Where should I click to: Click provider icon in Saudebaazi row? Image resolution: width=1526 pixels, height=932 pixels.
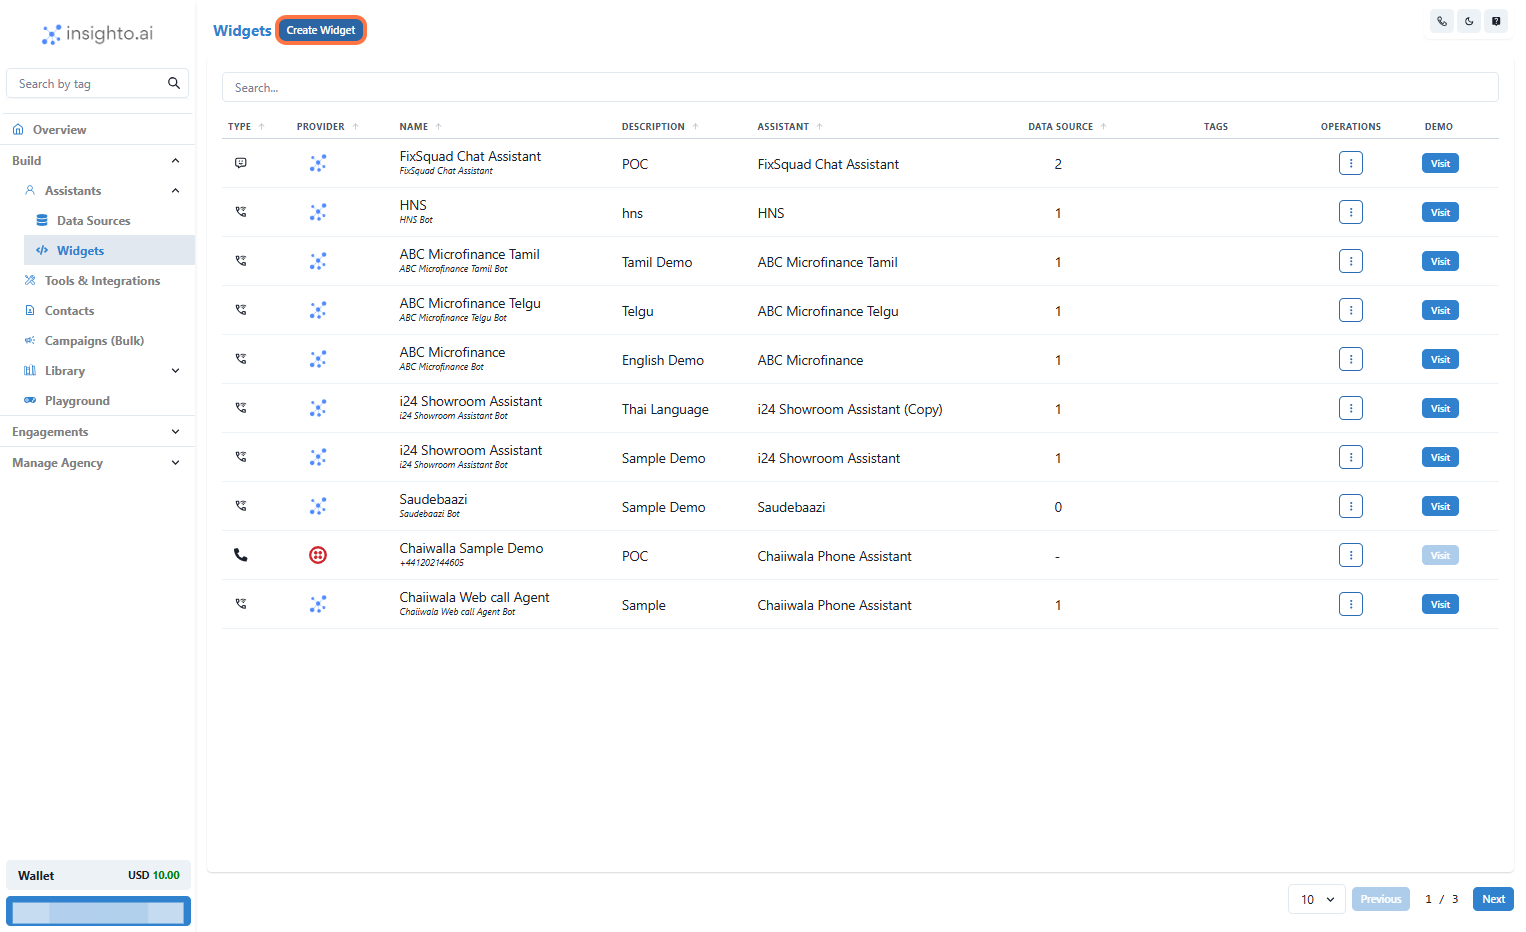click(318, 506)
